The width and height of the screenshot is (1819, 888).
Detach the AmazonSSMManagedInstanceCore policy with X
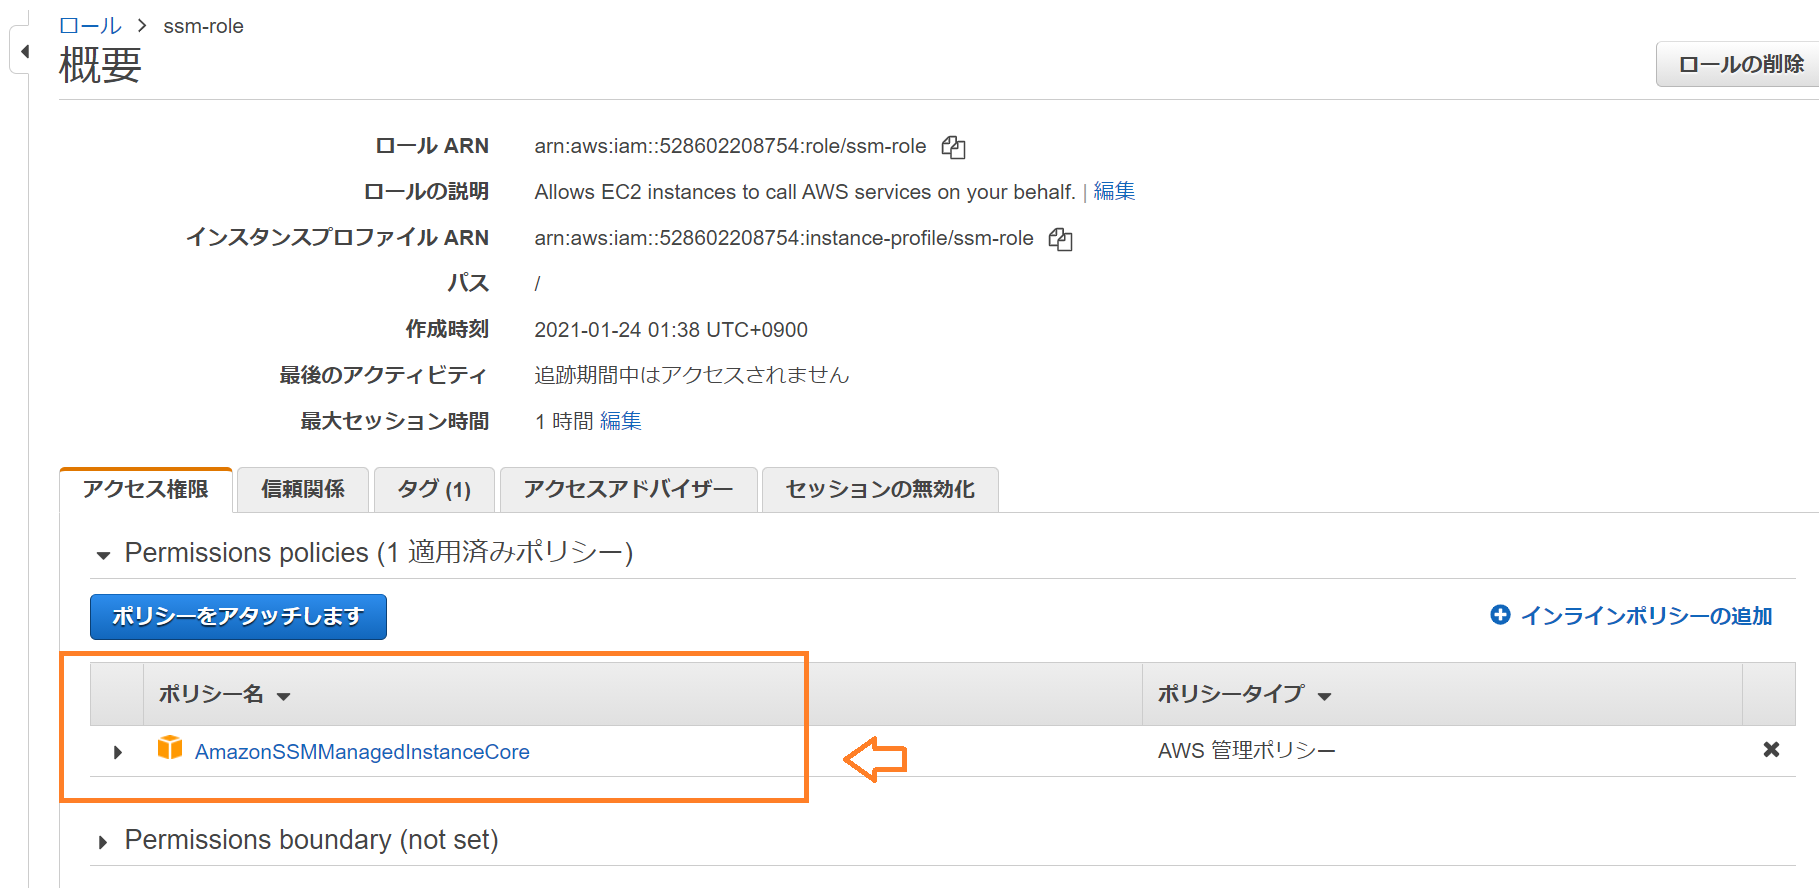(1771, 749)
